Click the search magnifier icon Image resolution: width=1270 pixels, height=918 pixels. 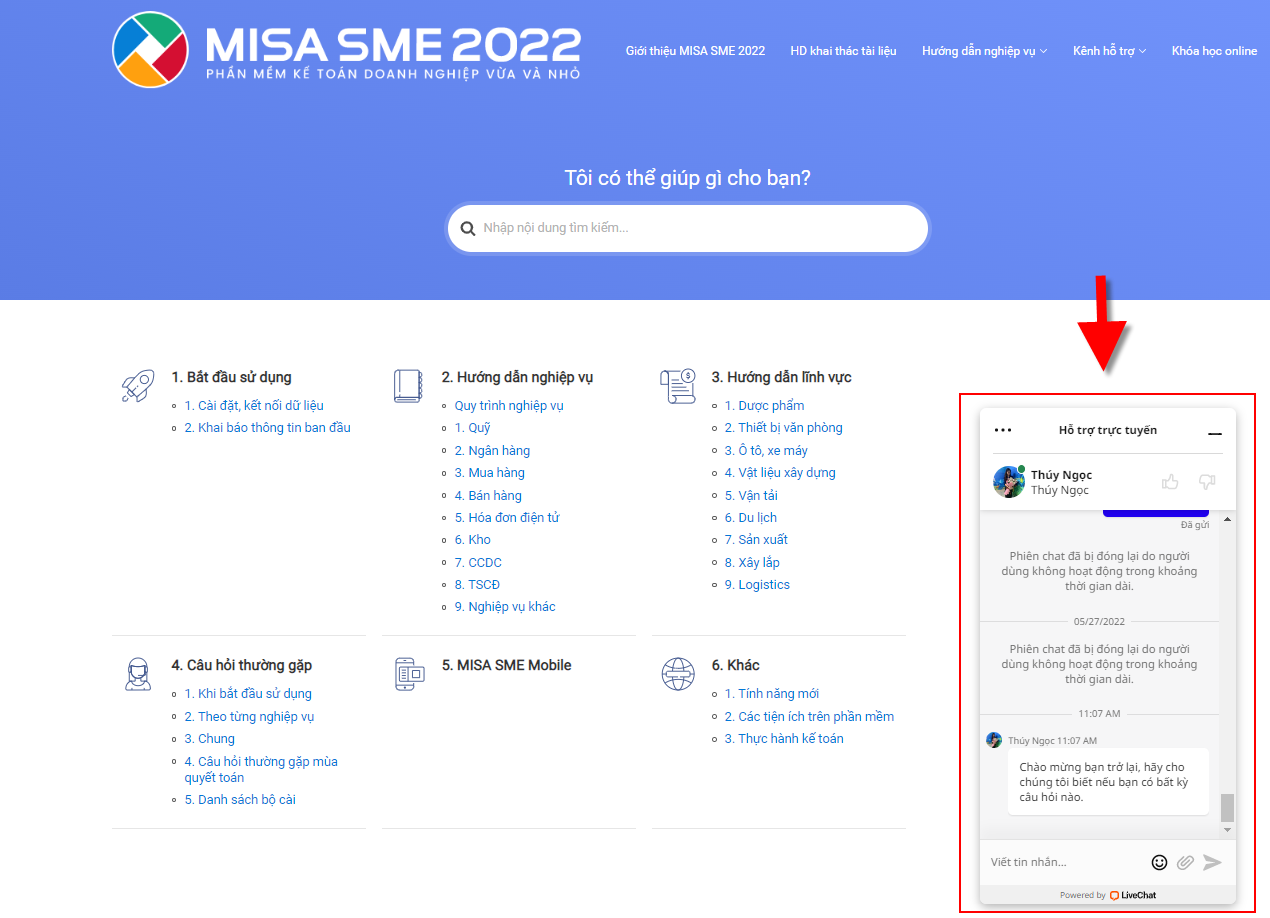tap(468, 229)
